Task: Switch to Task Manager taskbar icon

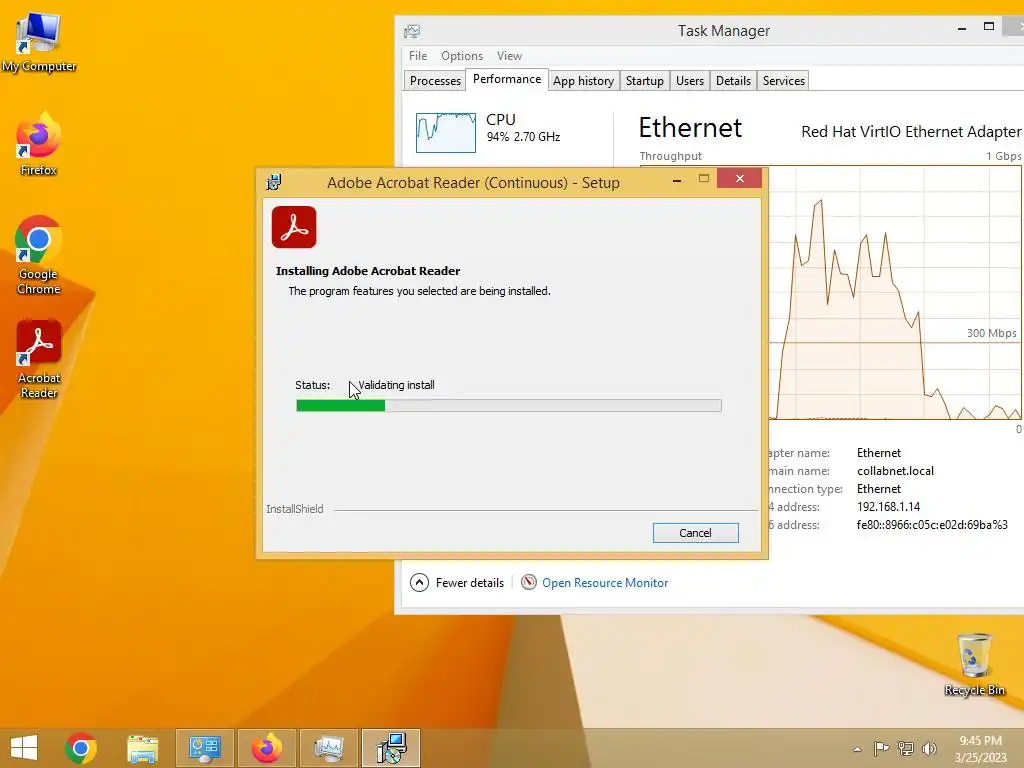Action: point(328,748)
